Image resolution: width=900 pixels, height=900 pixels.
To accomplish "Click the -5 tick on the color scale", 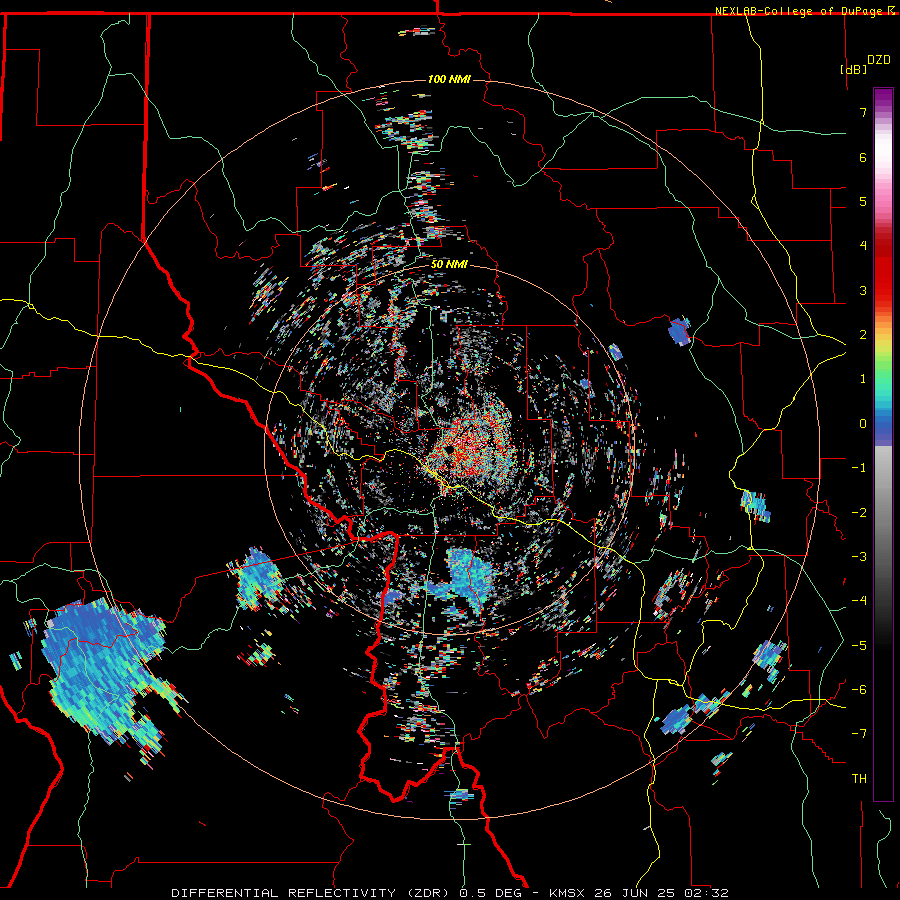I will (x=859, y=645).
